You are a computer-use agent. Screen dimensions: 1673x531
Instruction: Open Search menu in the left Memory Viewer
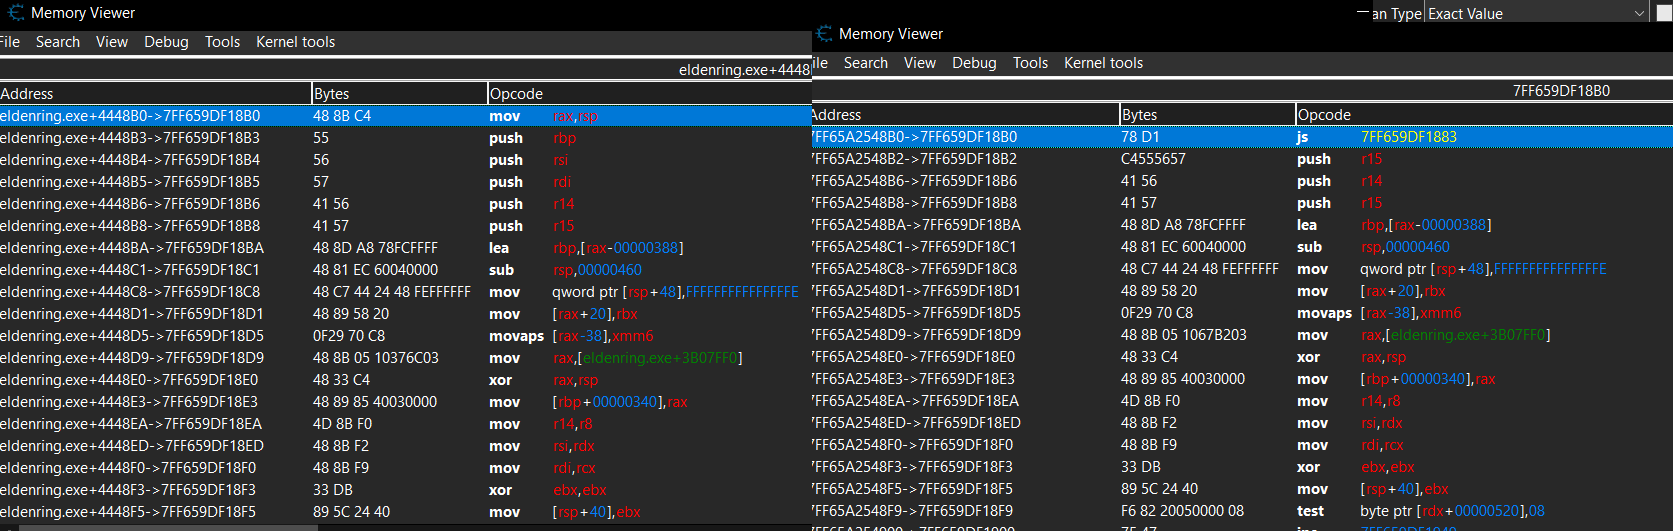[57, 42]
